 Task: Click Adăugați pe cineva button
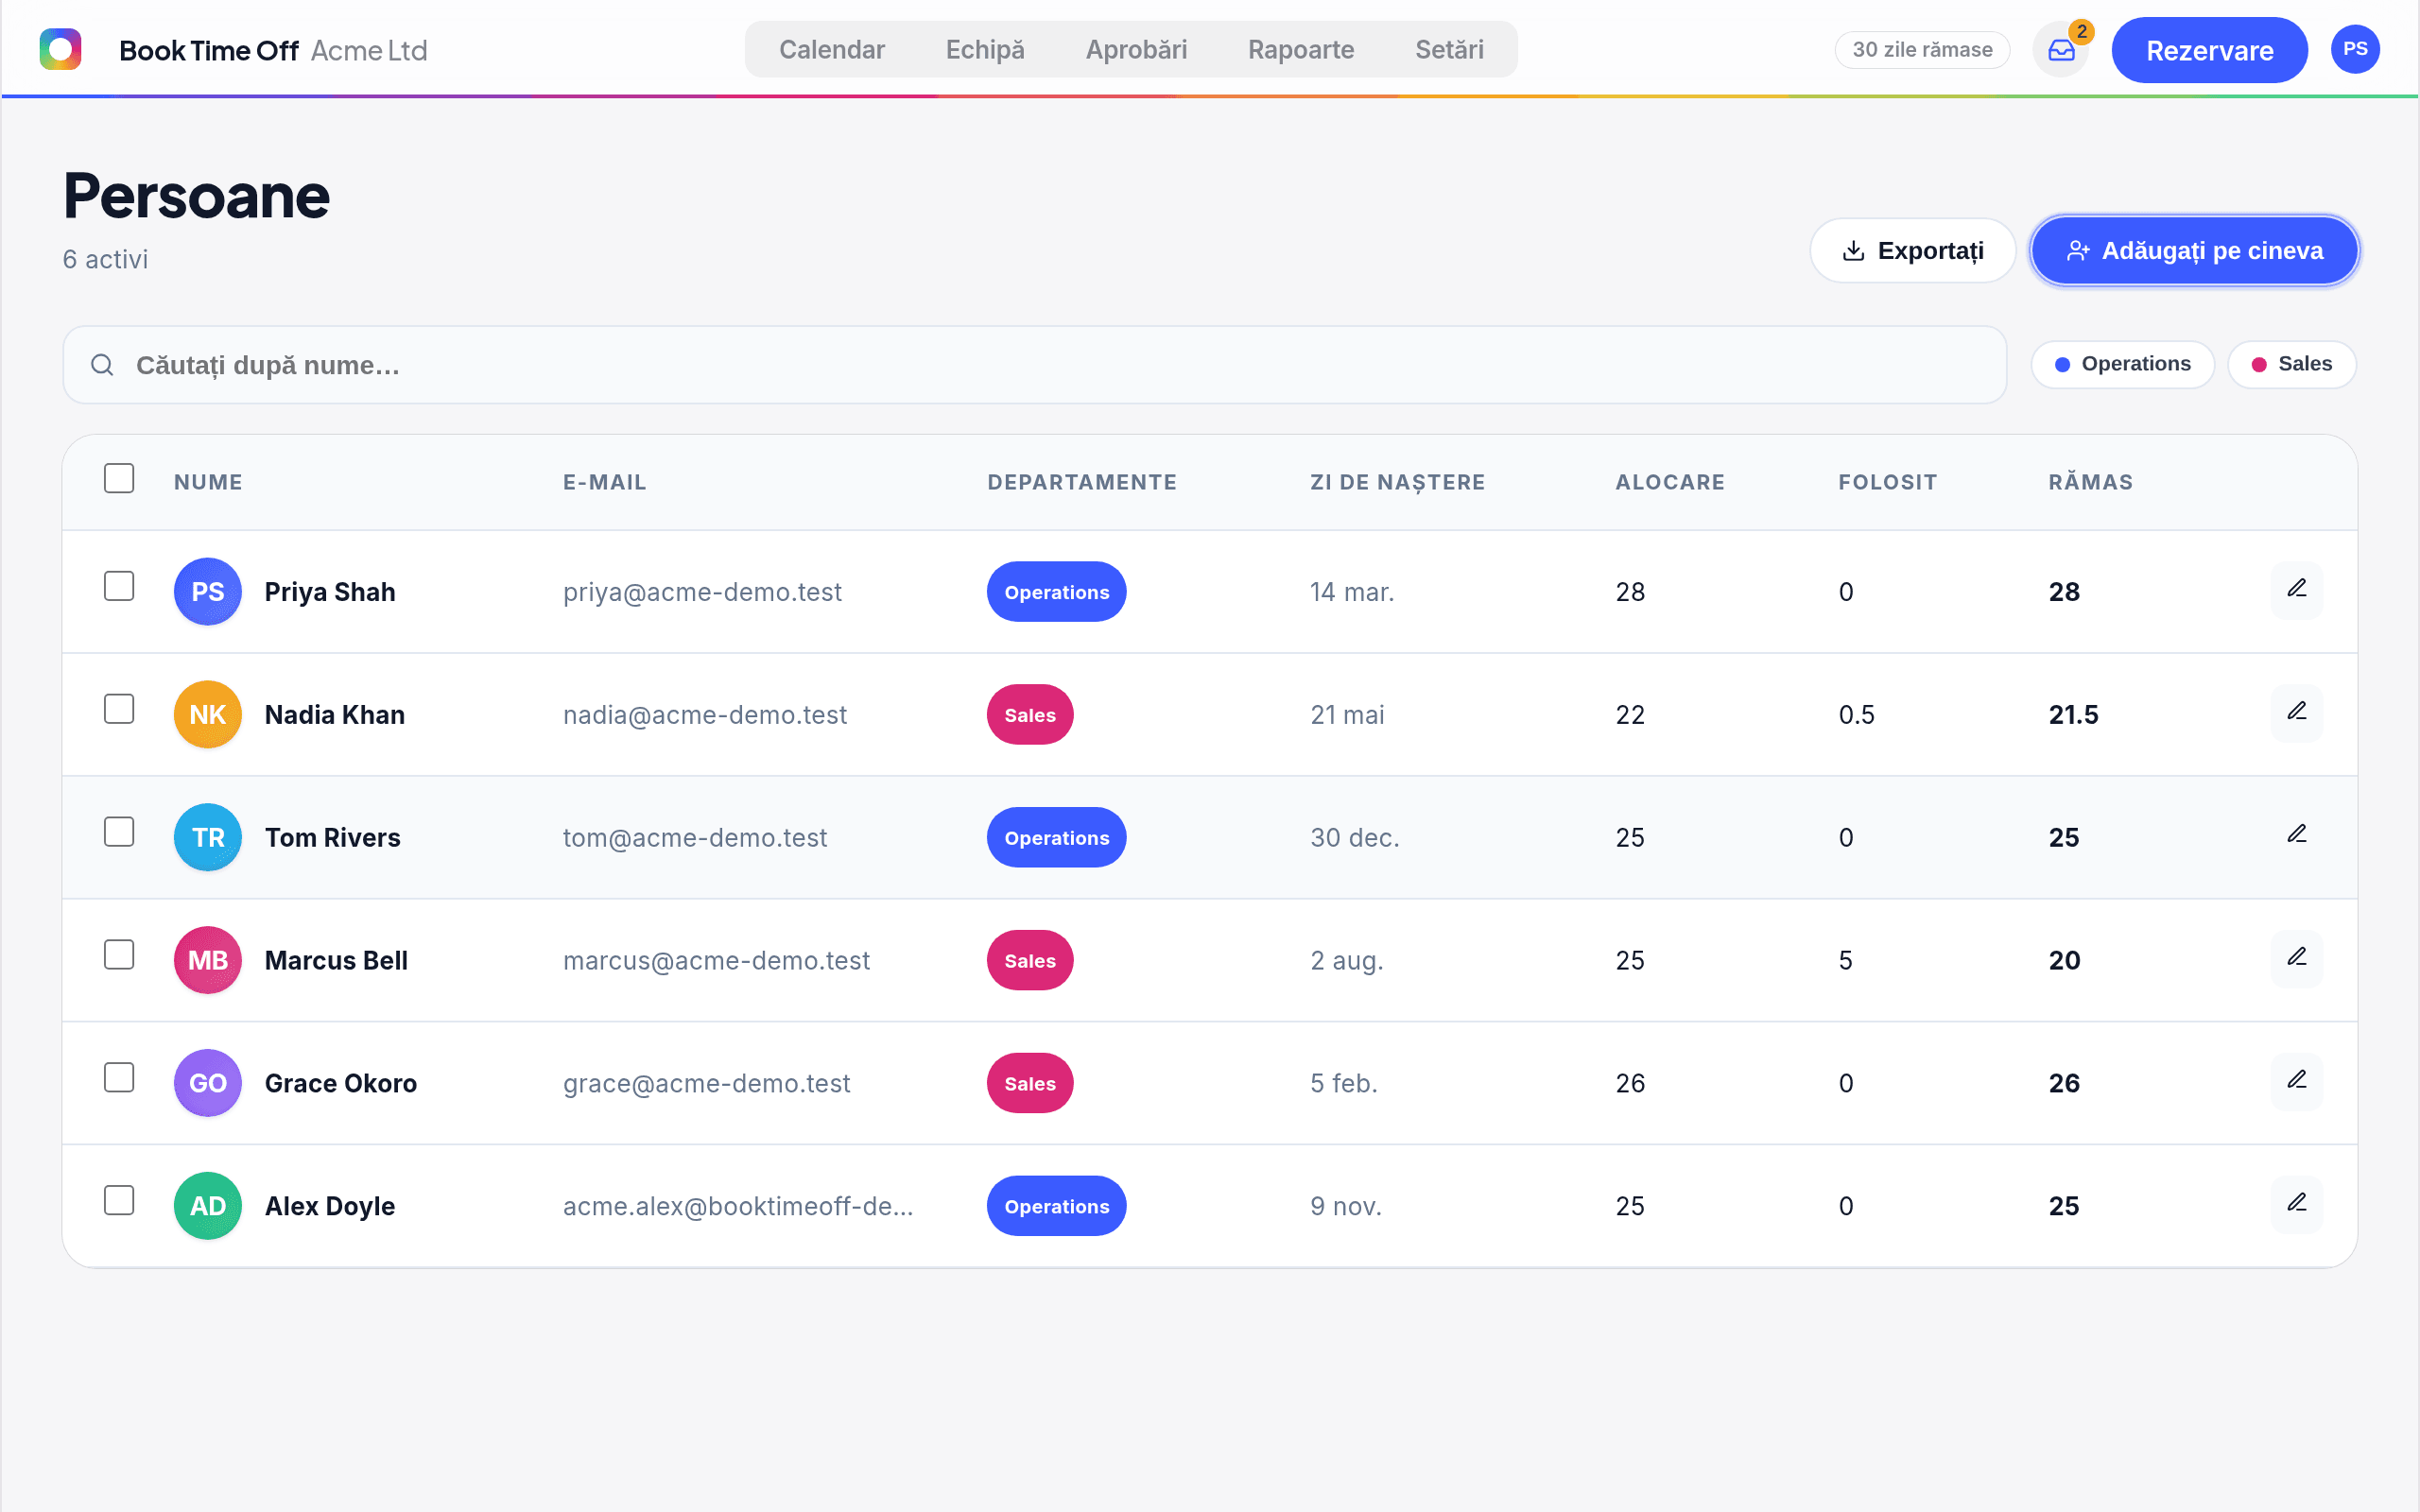click(2195, 251)
